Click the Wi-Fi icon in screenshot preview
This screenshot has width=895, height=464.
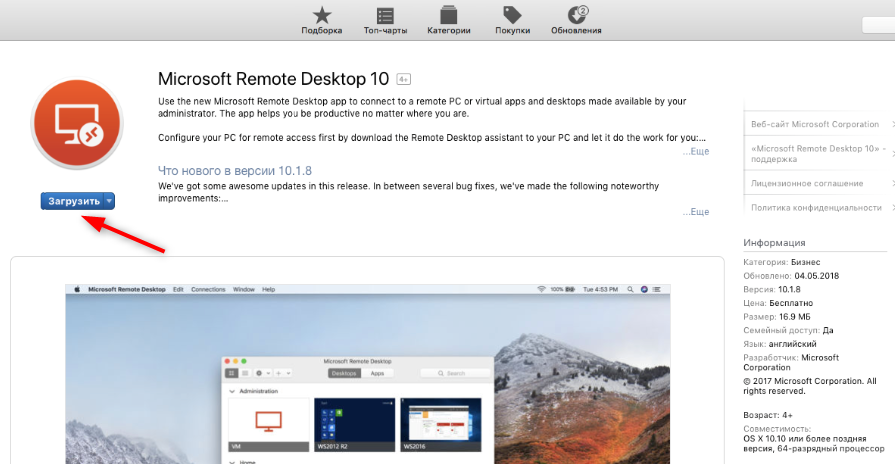click(541, 289)
